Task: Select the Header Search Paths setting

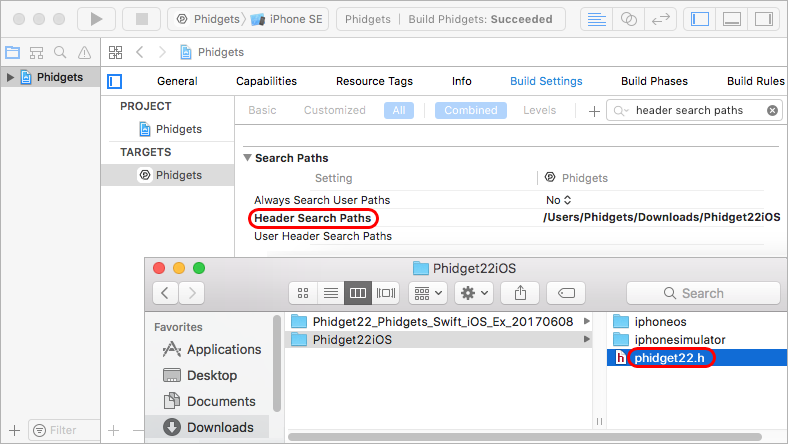Action: tap(313, 218)
